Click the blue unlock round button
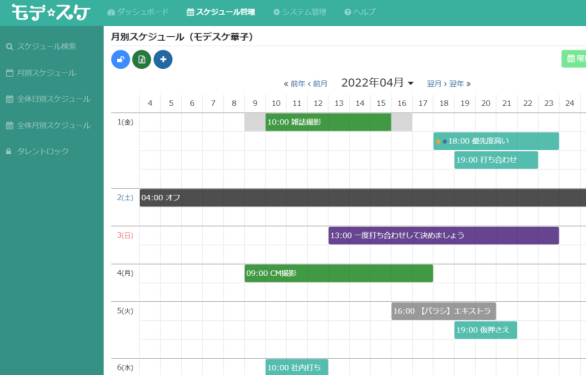 [x=120, y=59]
